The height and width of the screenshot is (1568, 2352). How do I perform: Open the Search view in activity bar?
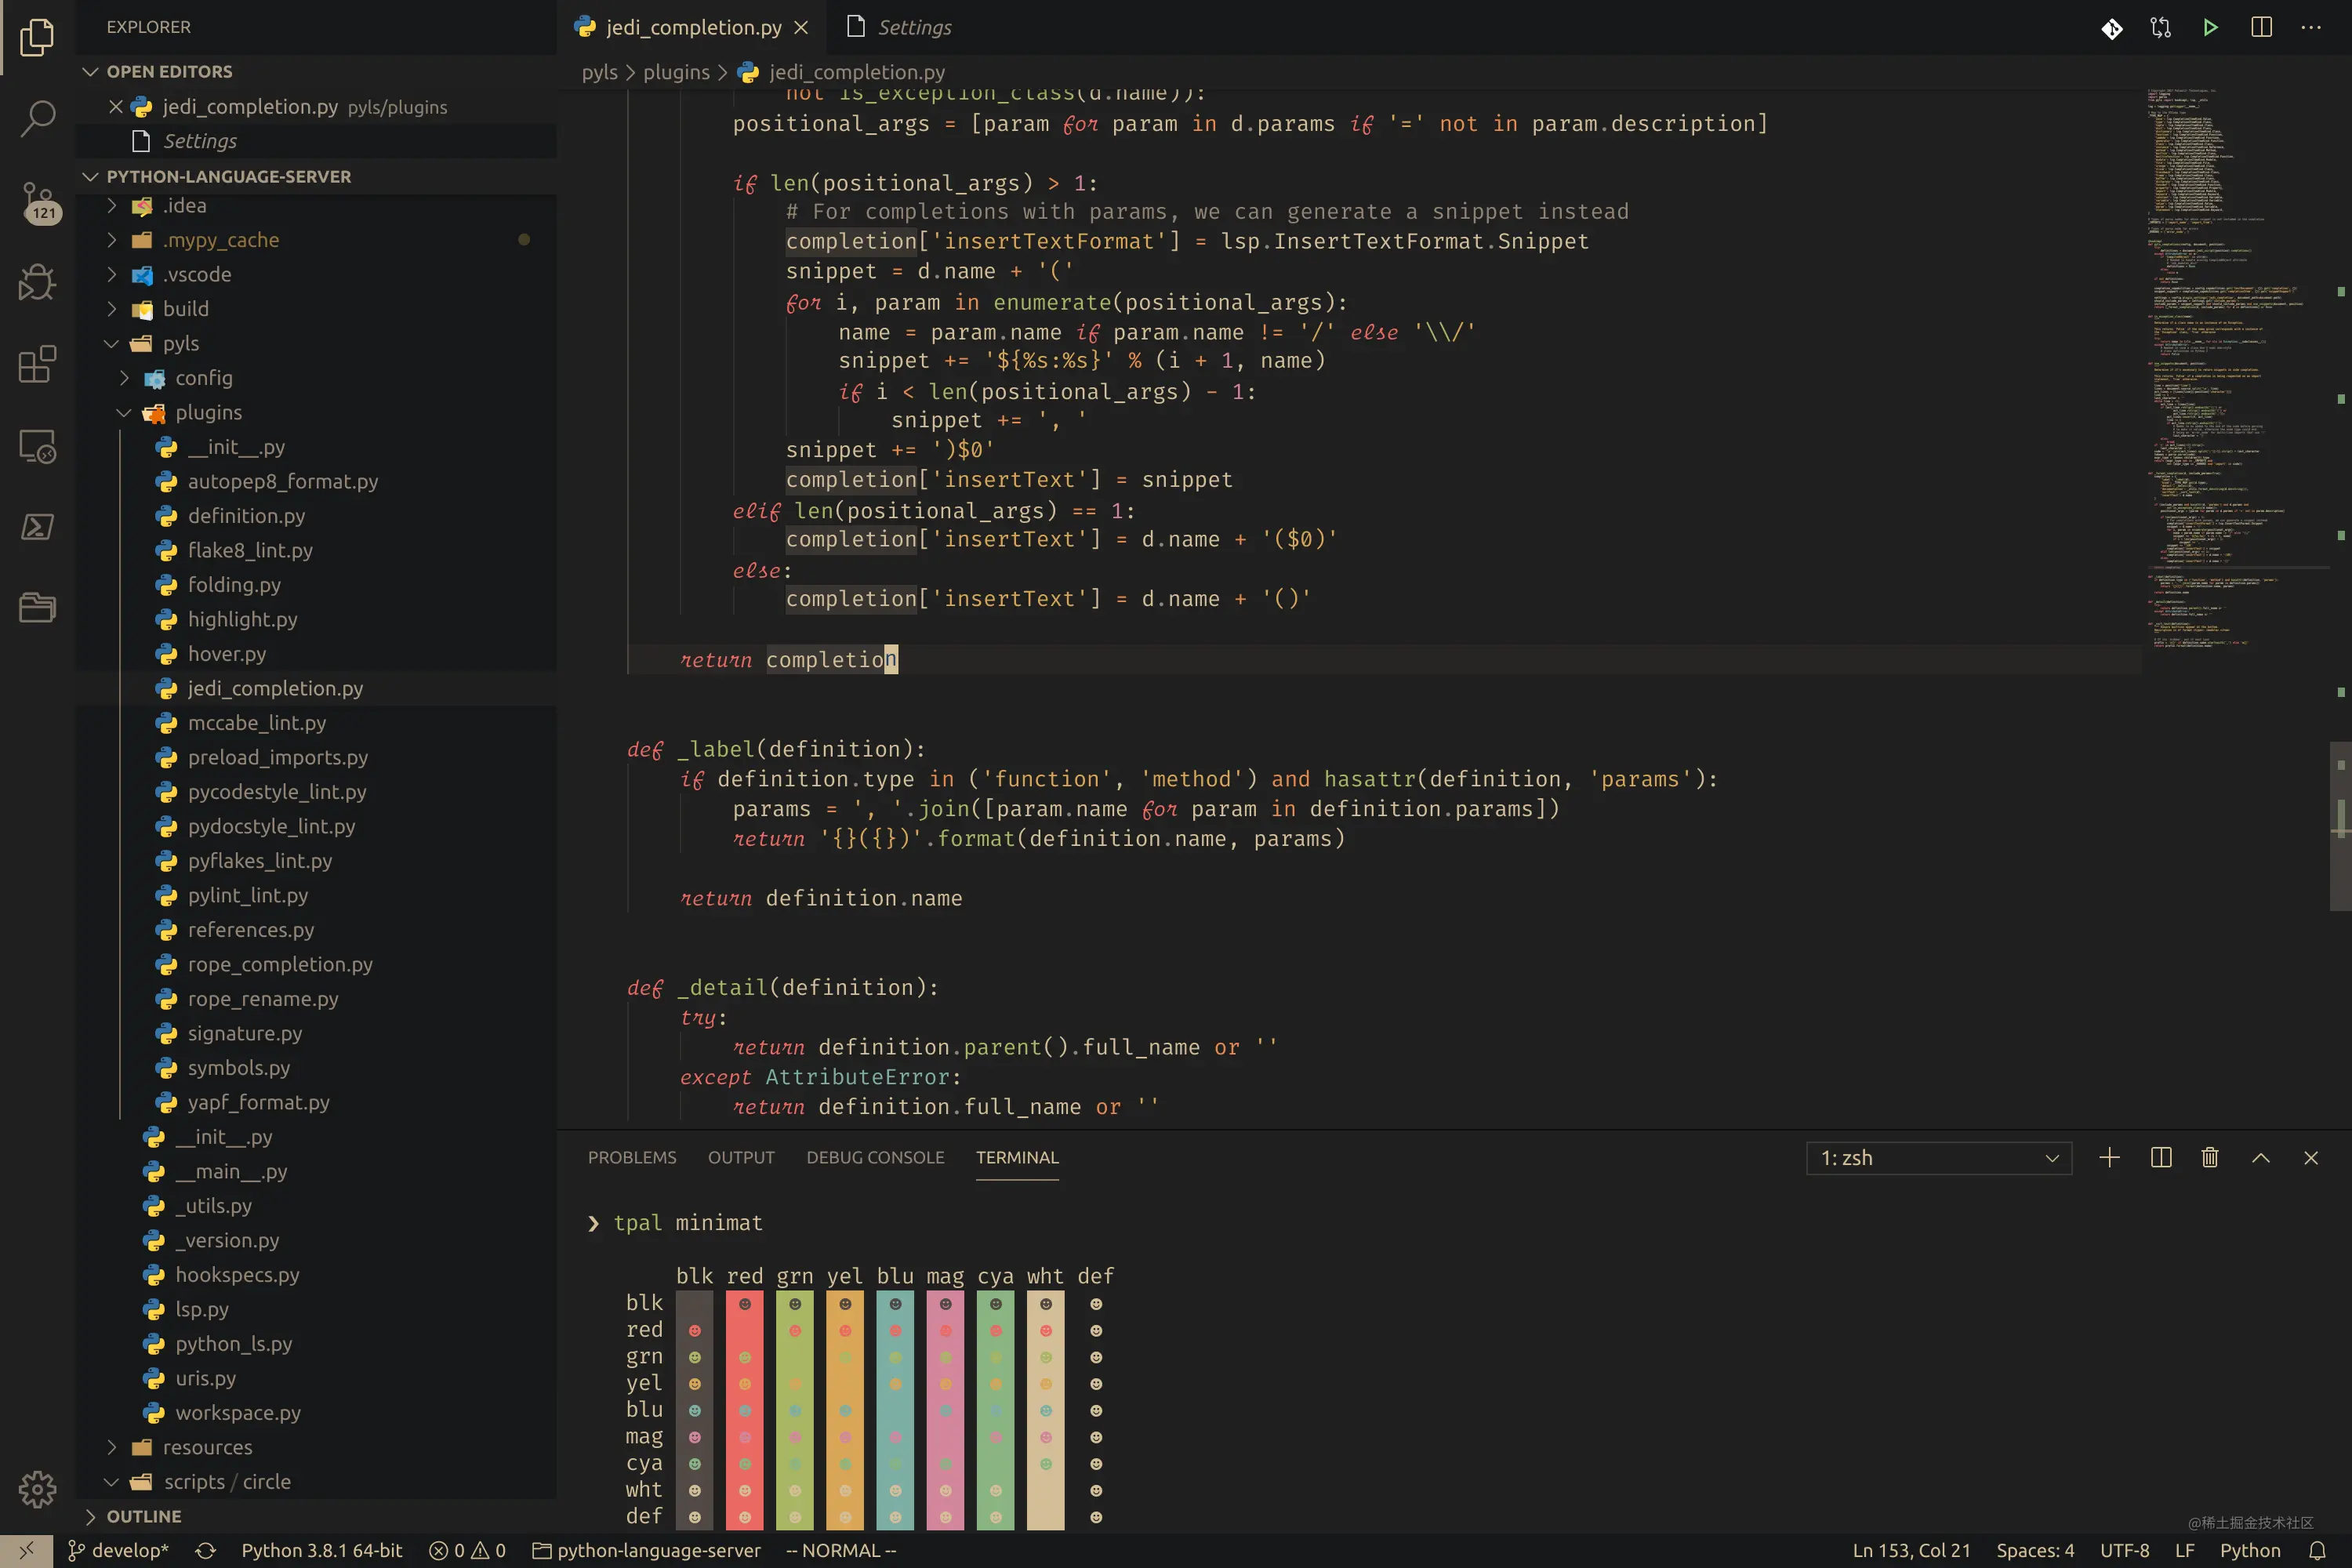pos(37,118)
